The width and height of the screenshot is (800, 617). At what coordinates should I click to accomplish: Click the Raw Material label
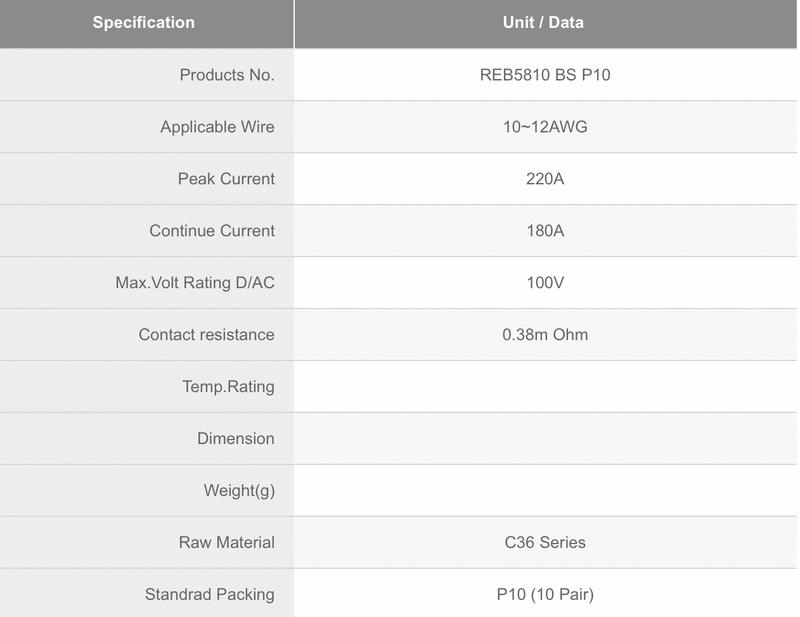click(227, 543)
